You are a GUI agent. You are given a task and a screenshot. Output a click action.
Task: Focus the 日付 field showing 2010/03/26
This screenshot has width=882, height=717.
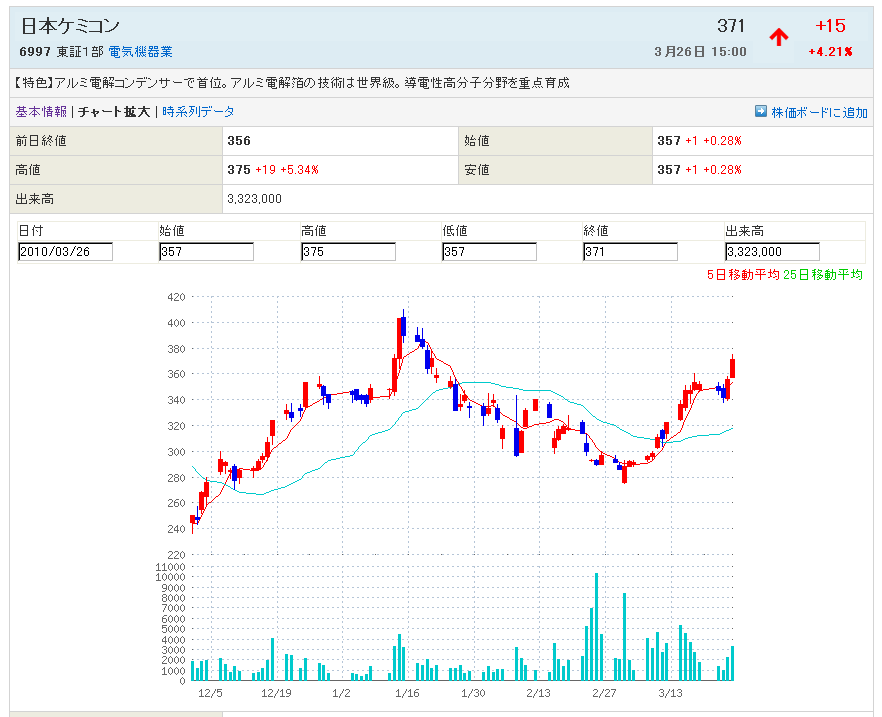click(65, 251)
